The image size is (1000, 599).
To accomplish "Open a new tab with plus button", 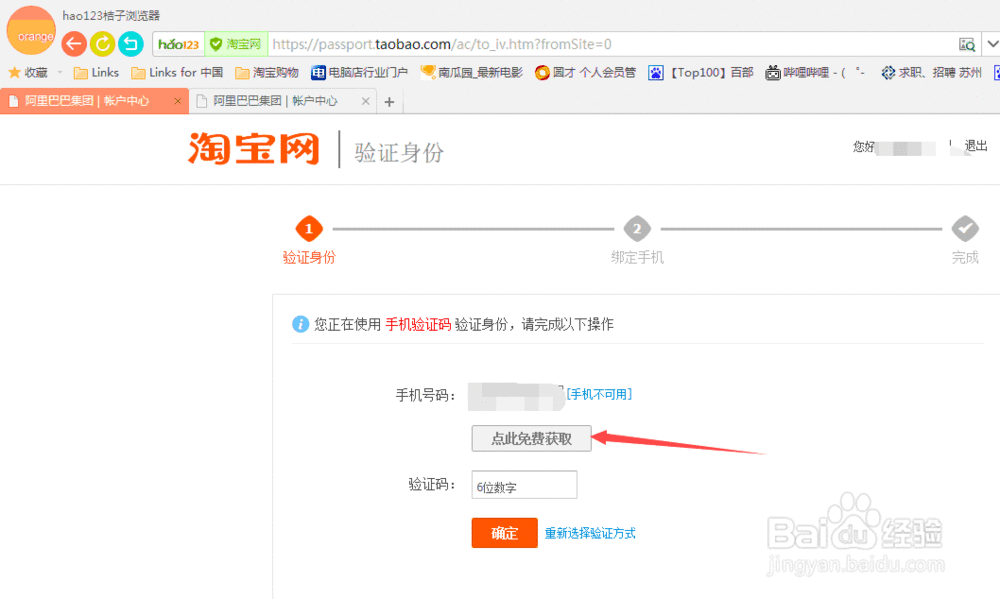I will tap(389, 101).
